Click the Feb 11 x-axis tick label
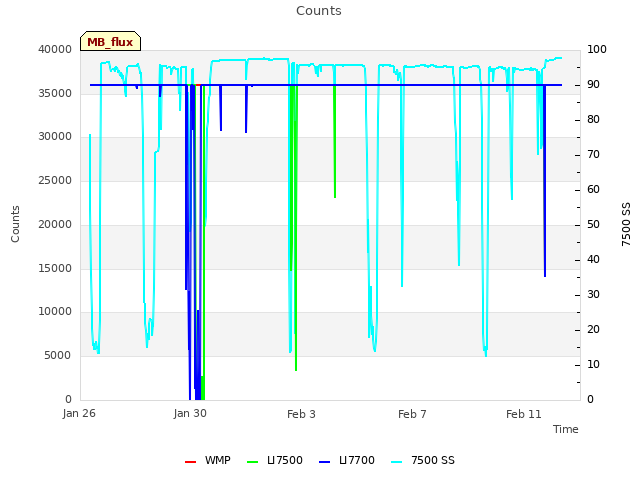The image size is (640, 480). coord(524,414)
